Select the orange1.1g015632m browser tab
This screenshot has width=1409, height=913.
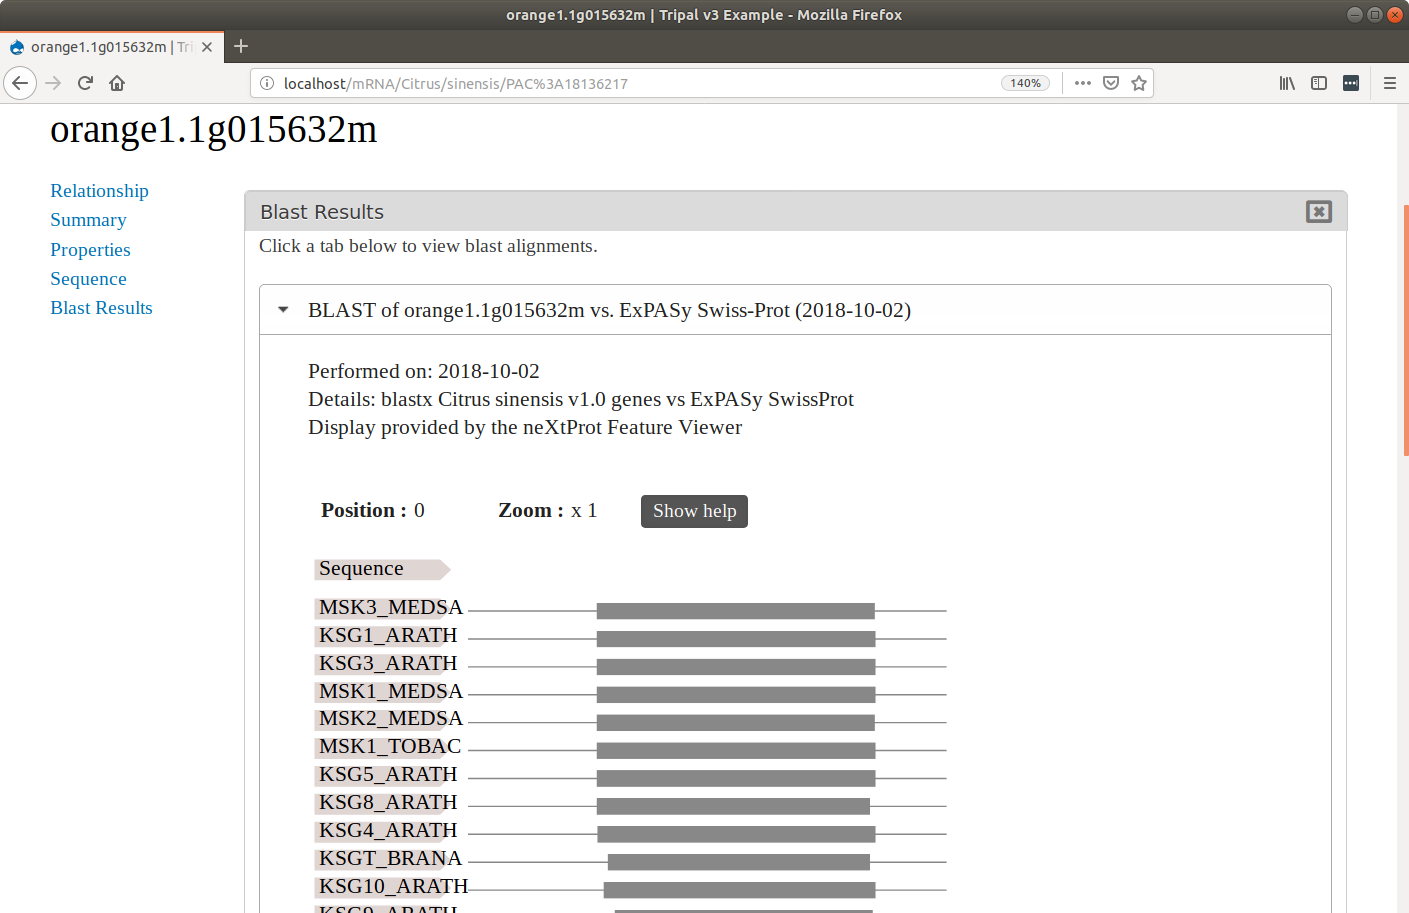(x=111, y=47)
